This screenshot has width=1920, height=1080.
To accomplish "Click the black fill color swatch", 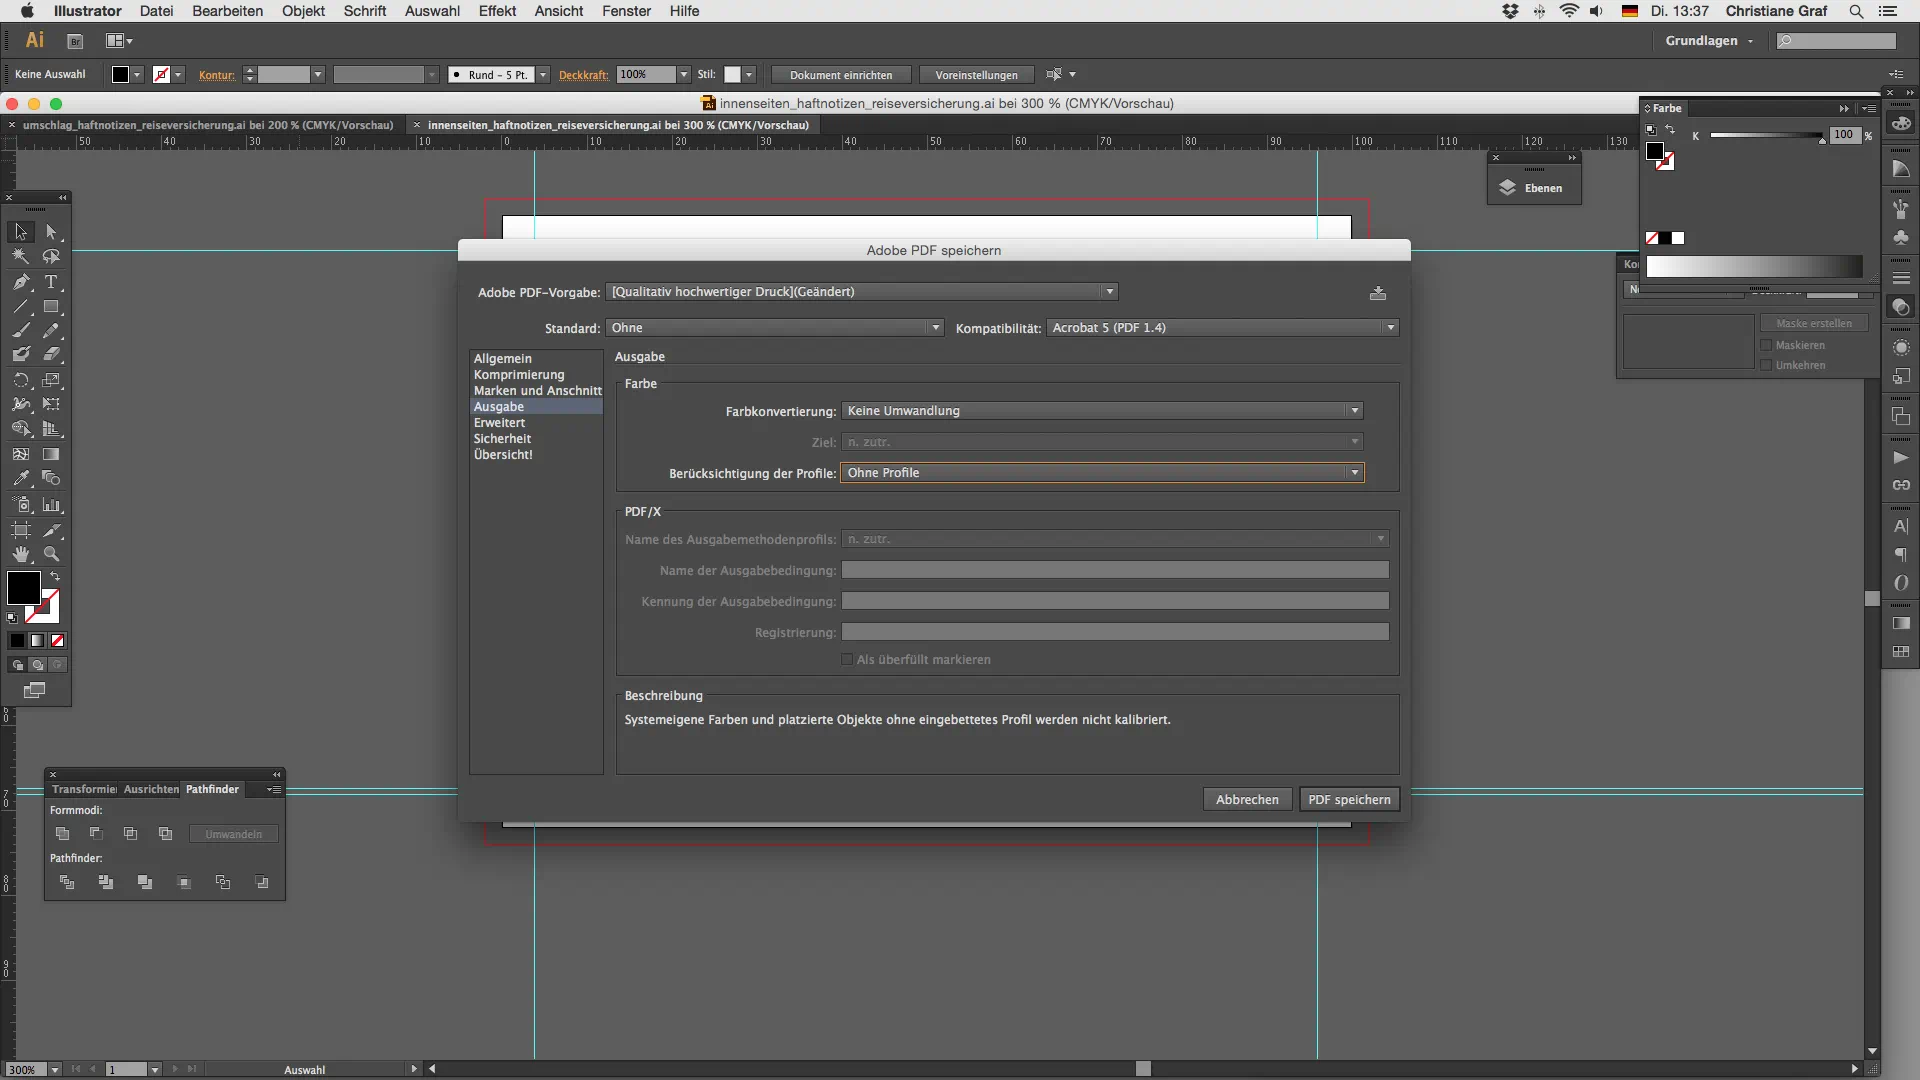I will point(23,588).
